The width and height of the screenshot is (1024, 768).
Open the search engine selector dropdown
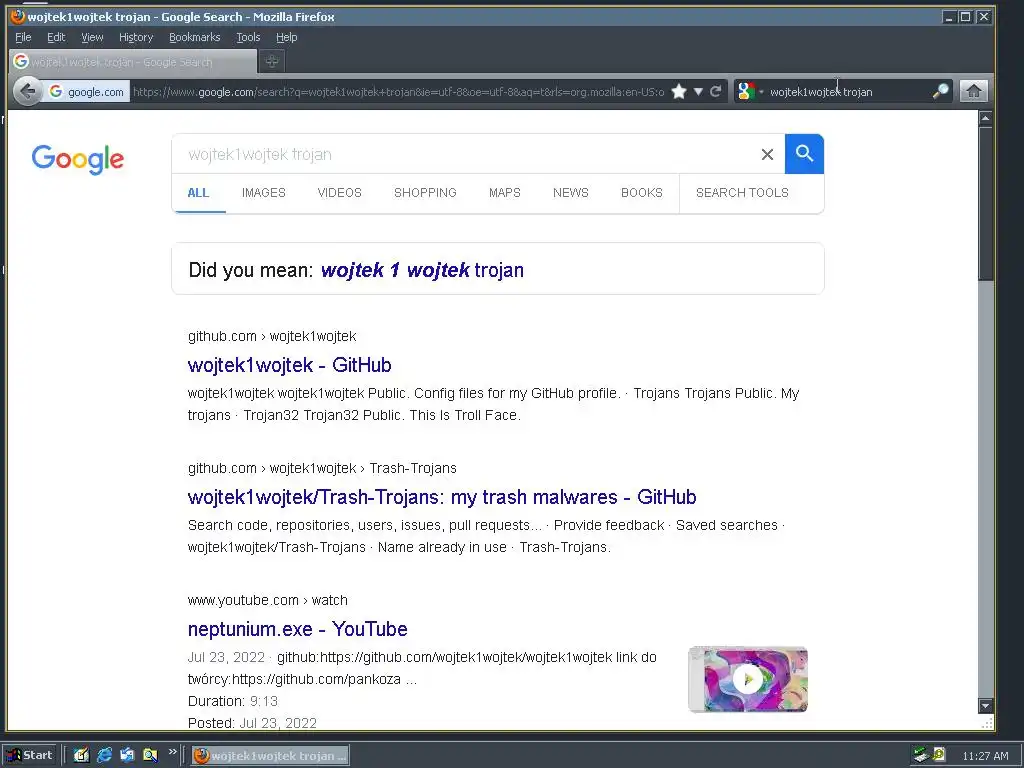750,91
